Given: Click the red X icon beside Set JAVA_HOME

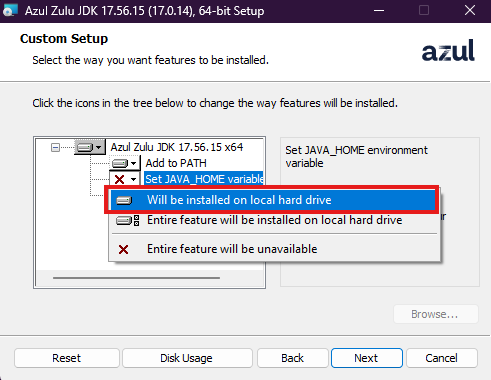Looking at the screenshot, I should coord(119,179).
